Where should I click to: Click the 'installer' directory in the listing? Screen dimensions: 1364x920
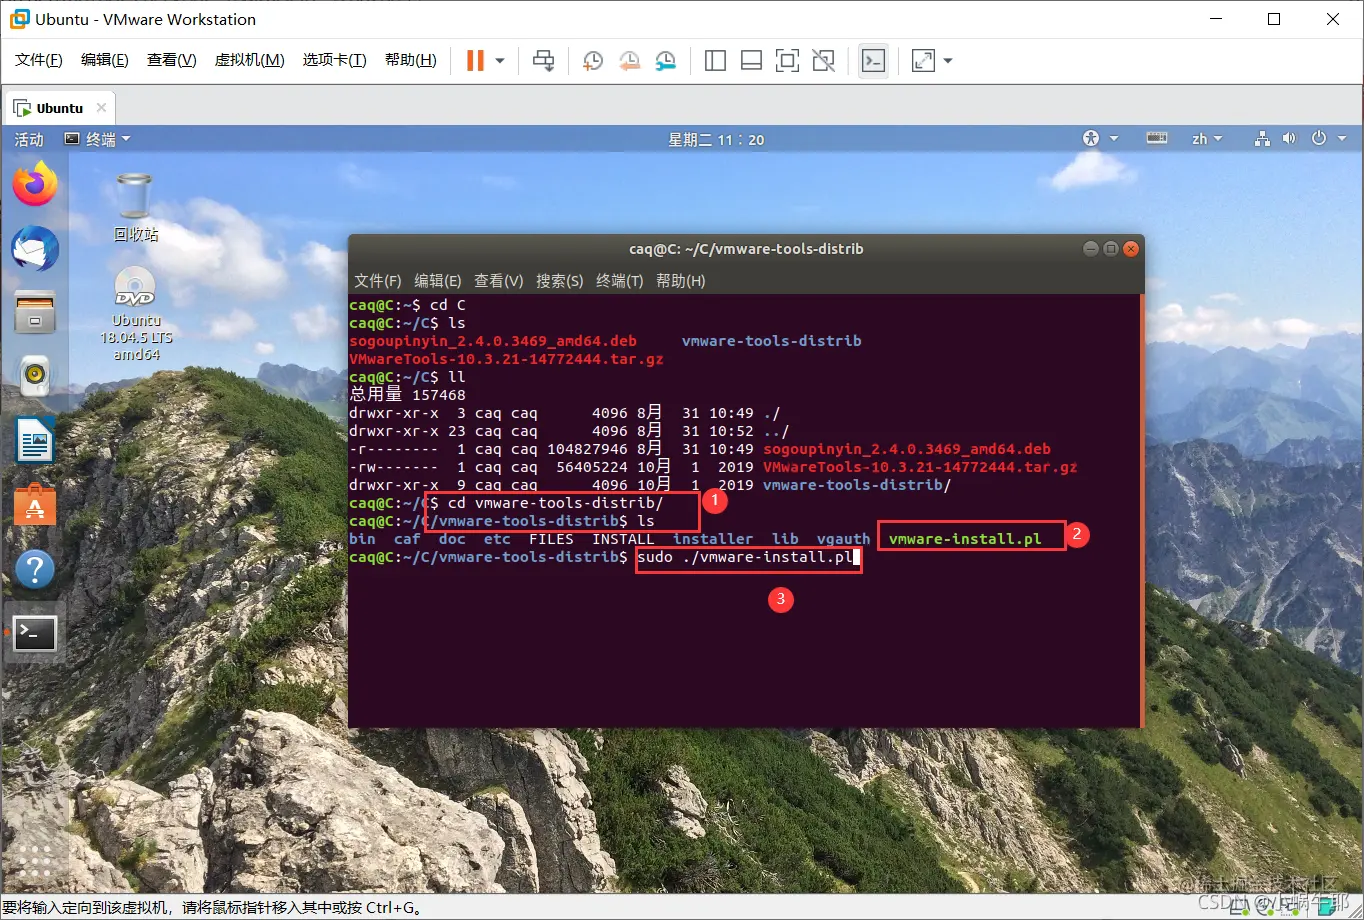[713, 539]
